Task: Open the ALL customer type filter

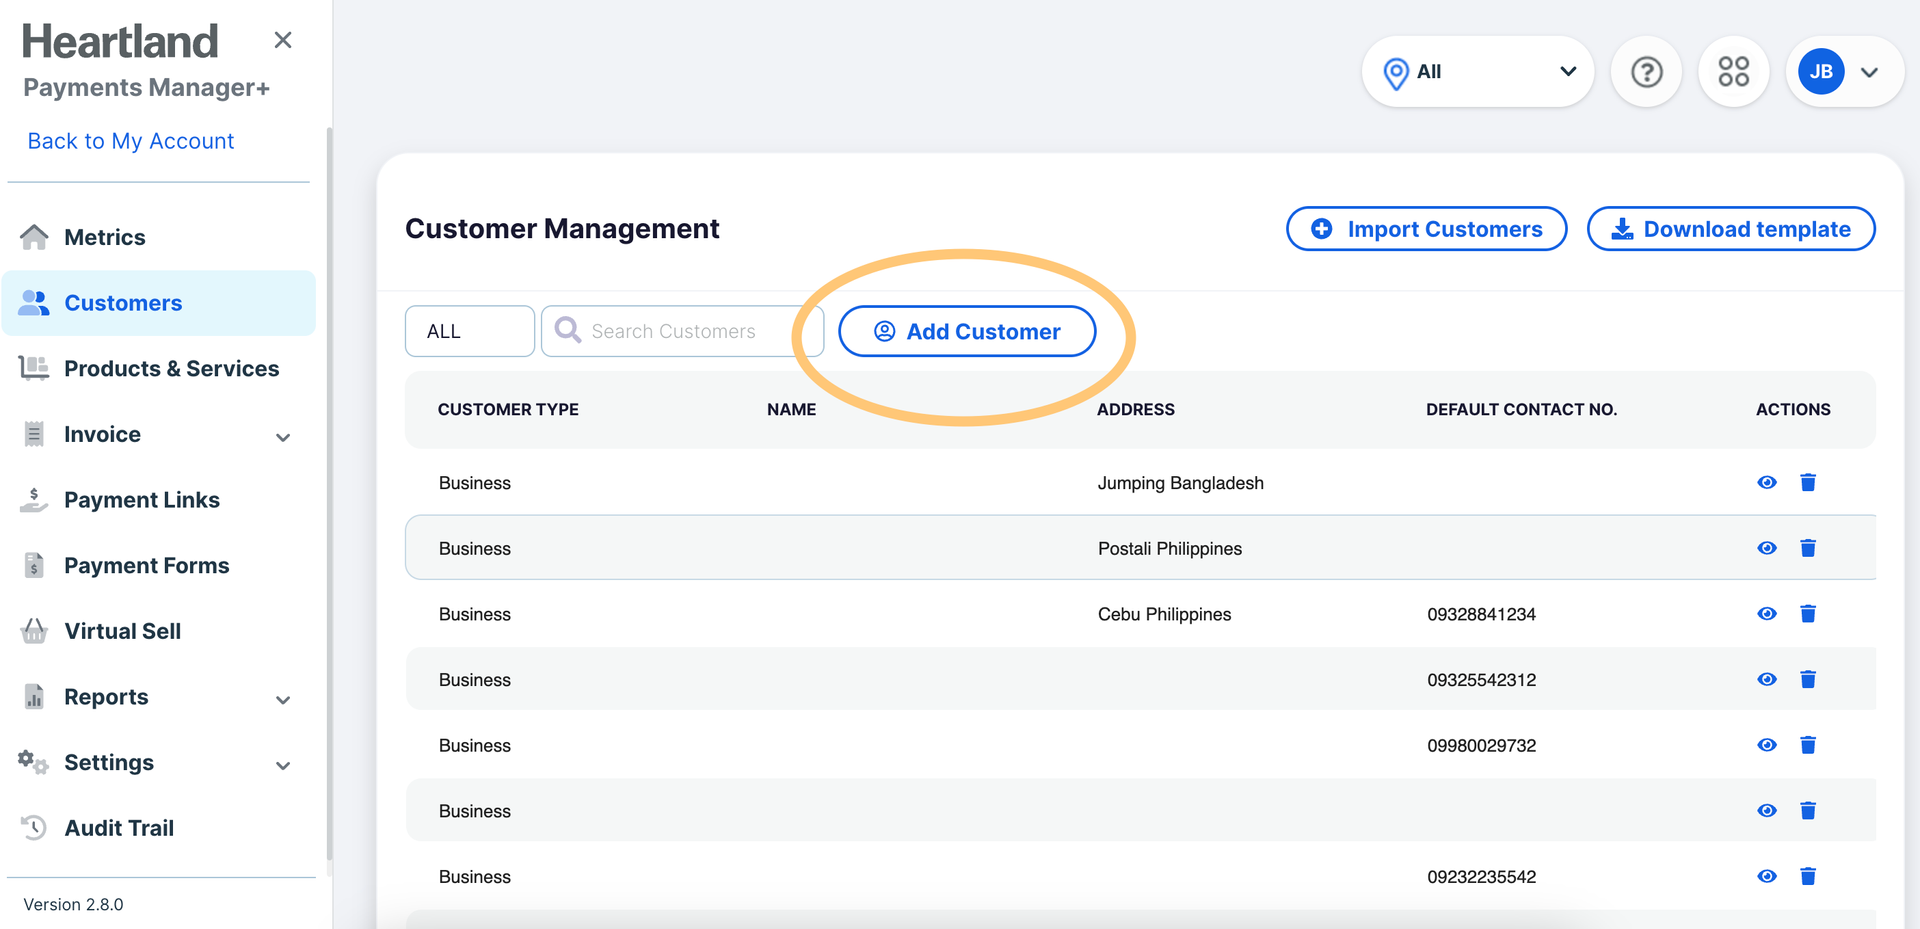Action: click(470, 331)
